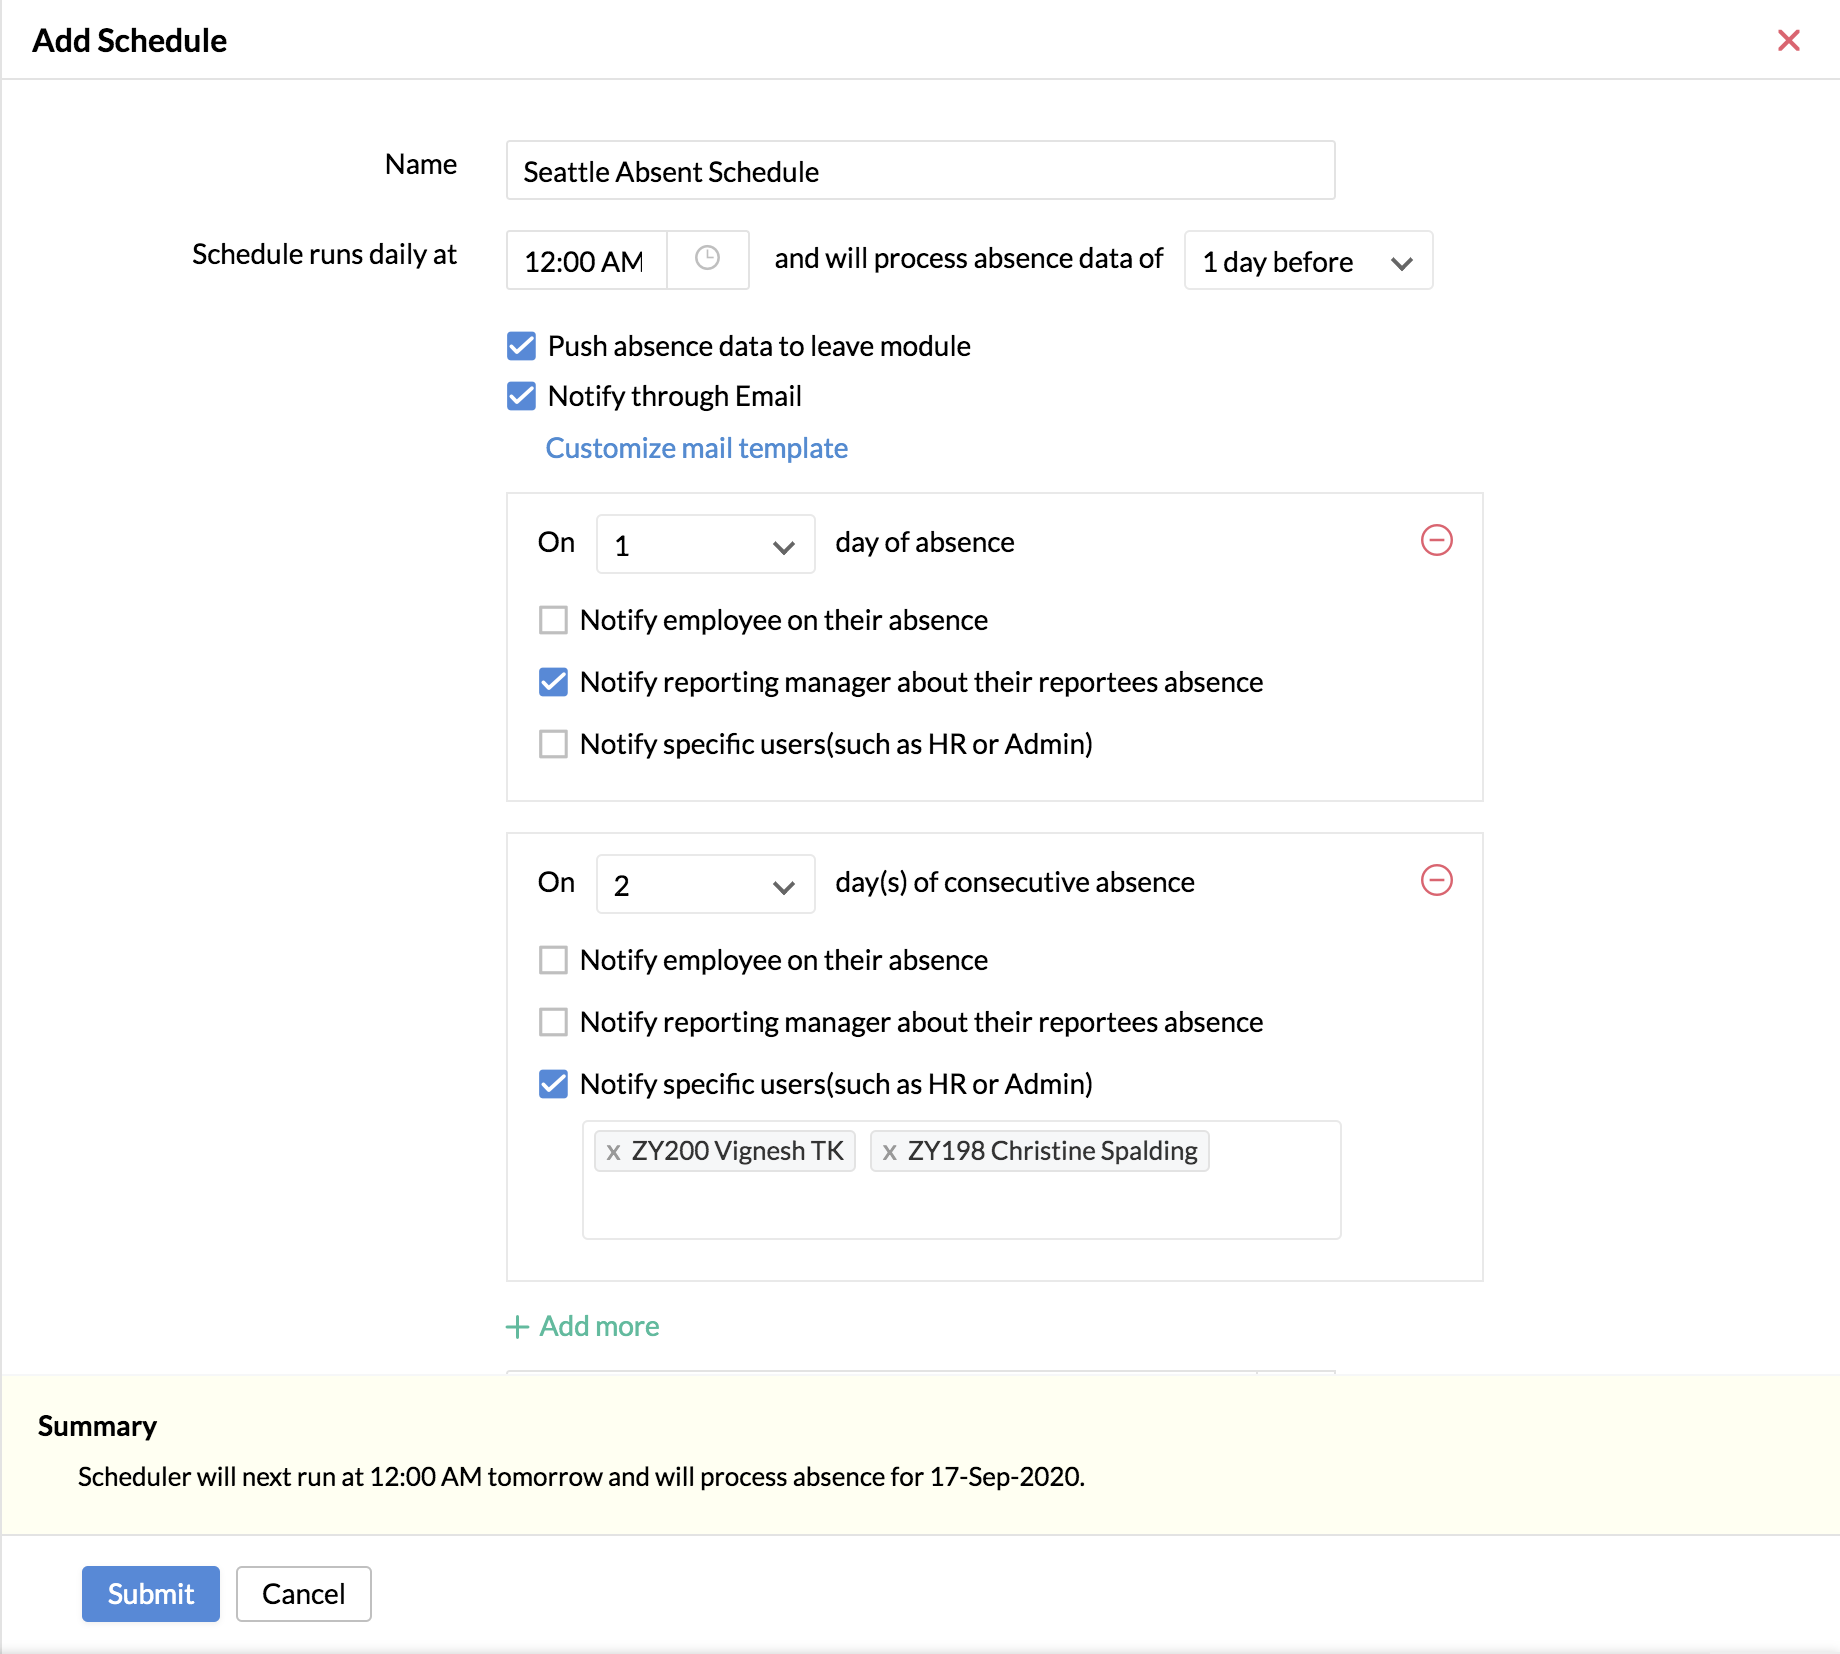Expand the day of absence number dropdown
The image size is (1840, 1654).
tap(705, 545)
